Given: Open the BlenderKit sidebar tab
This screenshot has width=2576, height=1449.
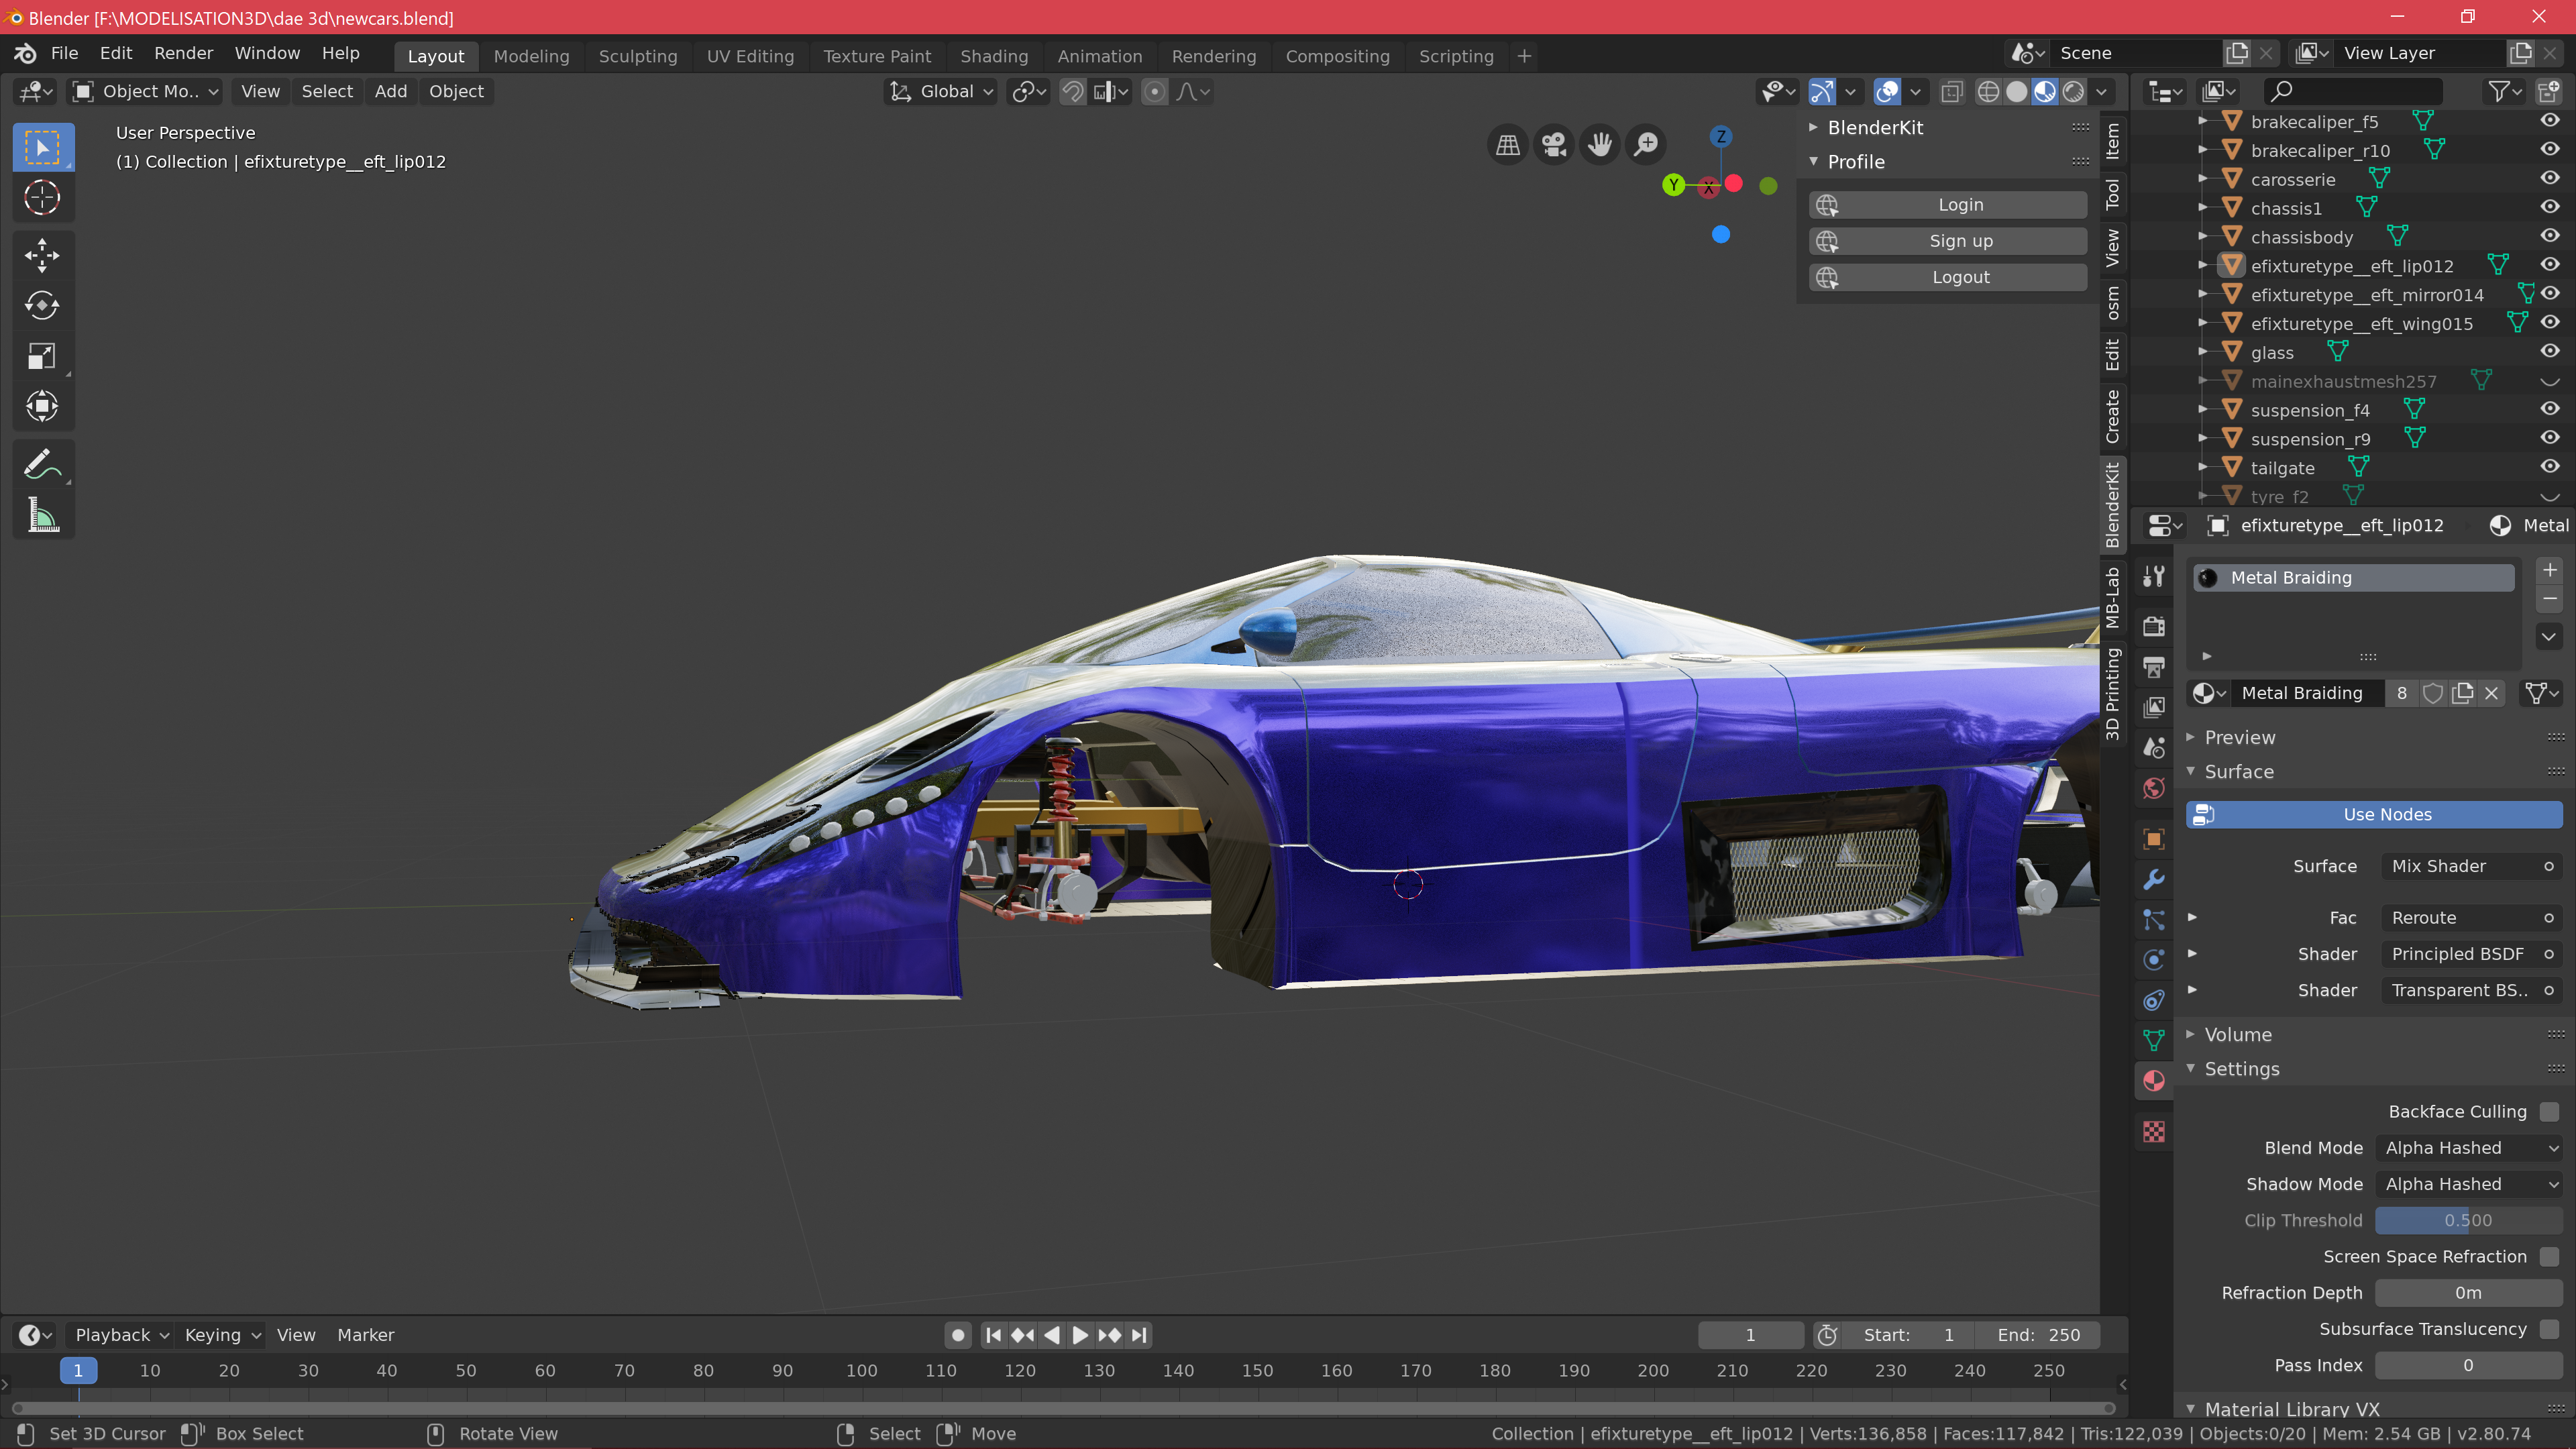Looking at the screenshot, I should (x=2113, y=505).
